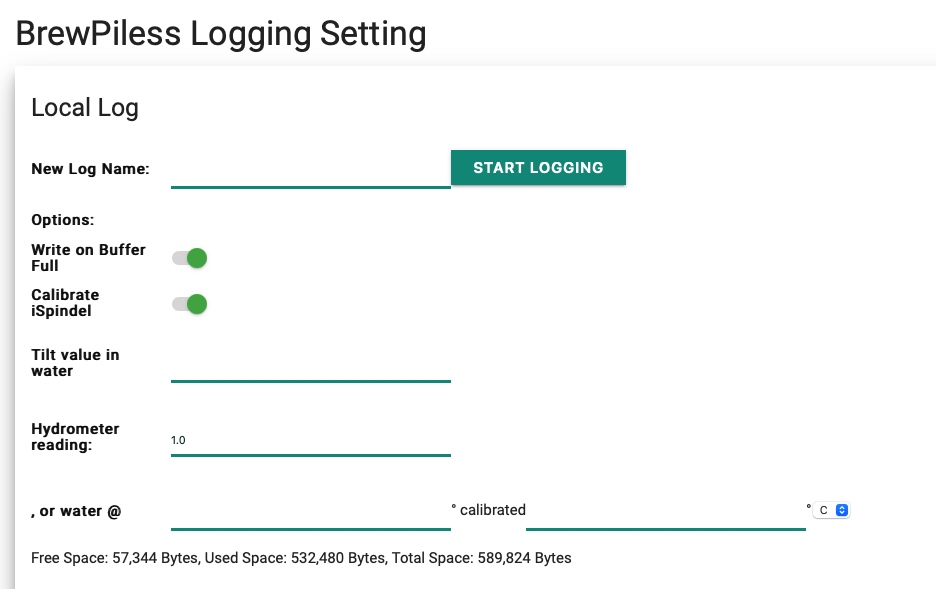Click the New Log Name text field
The height and width of the screenshot is (589, 936).
(x=310, y=177)
